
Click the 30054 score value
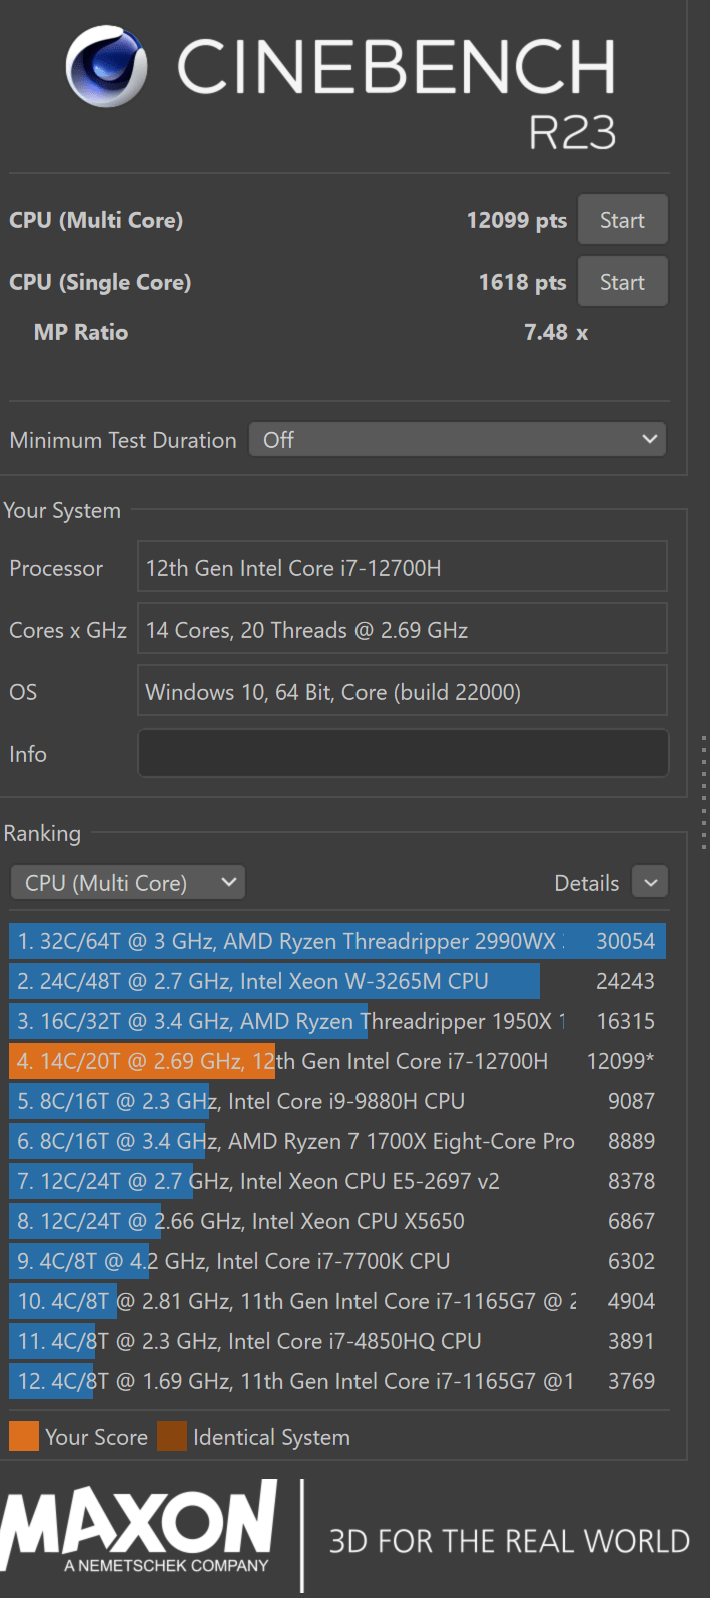pos(626,941)
